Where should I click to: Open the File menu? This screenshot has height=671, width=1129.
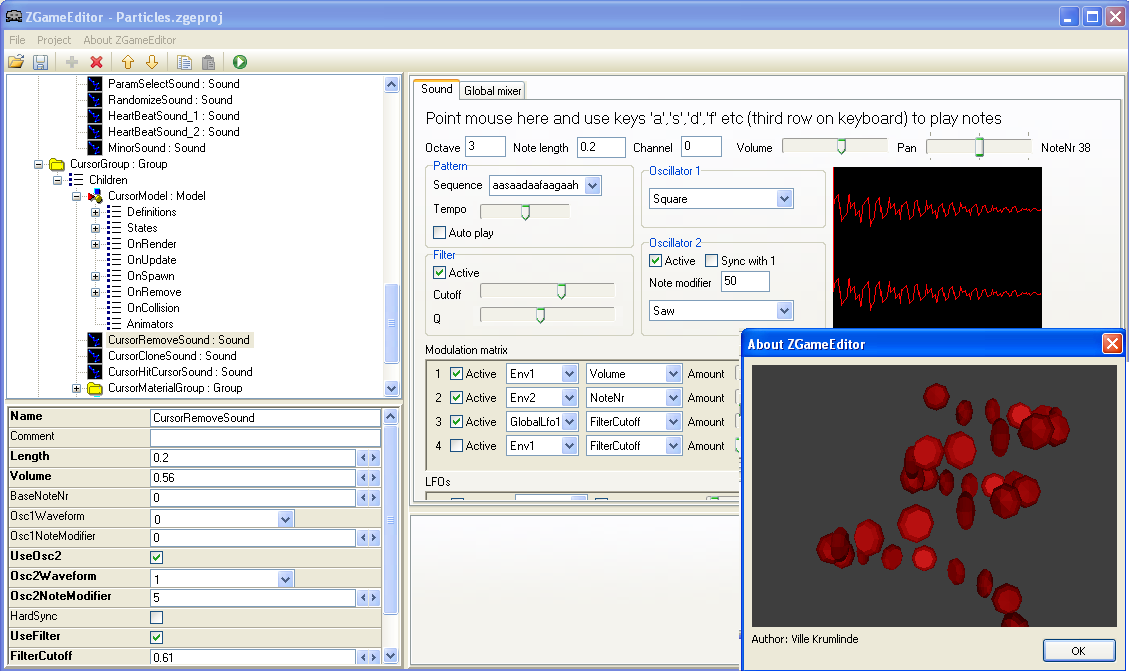[17, 40]
